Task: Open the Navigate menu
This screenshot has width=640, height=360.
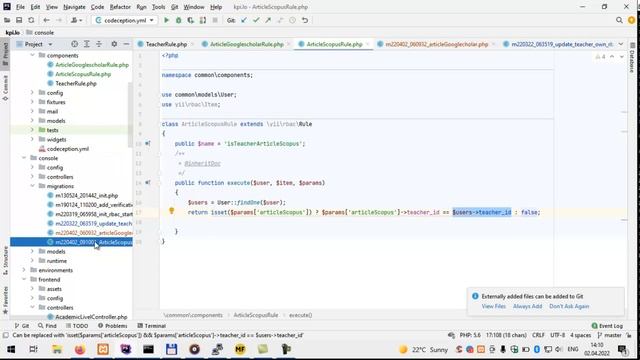Action: point(74,7)
